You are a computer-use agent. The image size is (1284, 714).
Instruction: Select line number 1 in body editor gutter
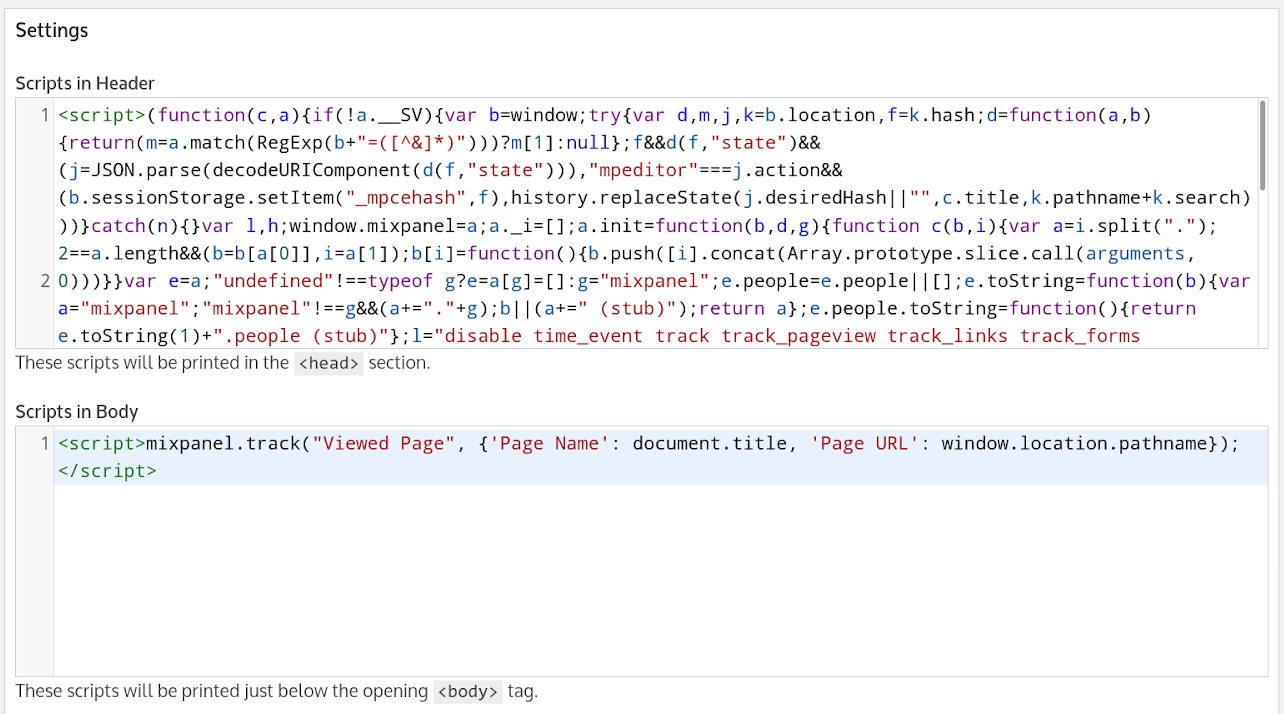coord(45,443)
